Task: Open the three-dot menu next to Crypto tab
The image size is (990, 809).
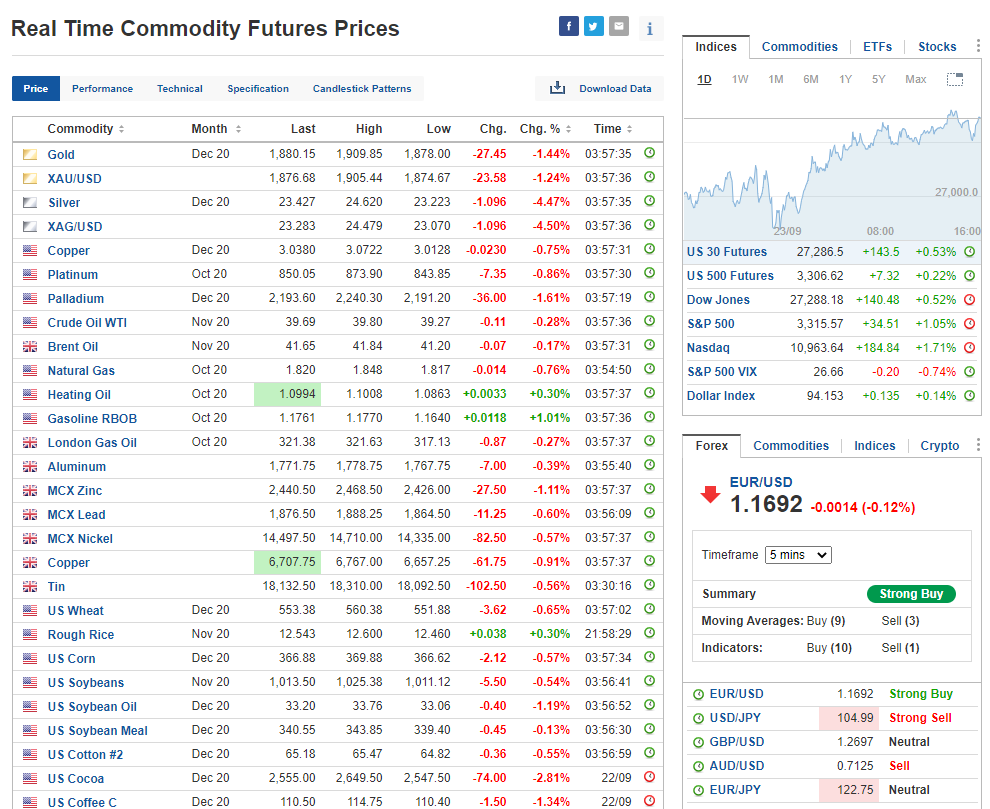Action: pyautogui.click(x=977, y=445)
